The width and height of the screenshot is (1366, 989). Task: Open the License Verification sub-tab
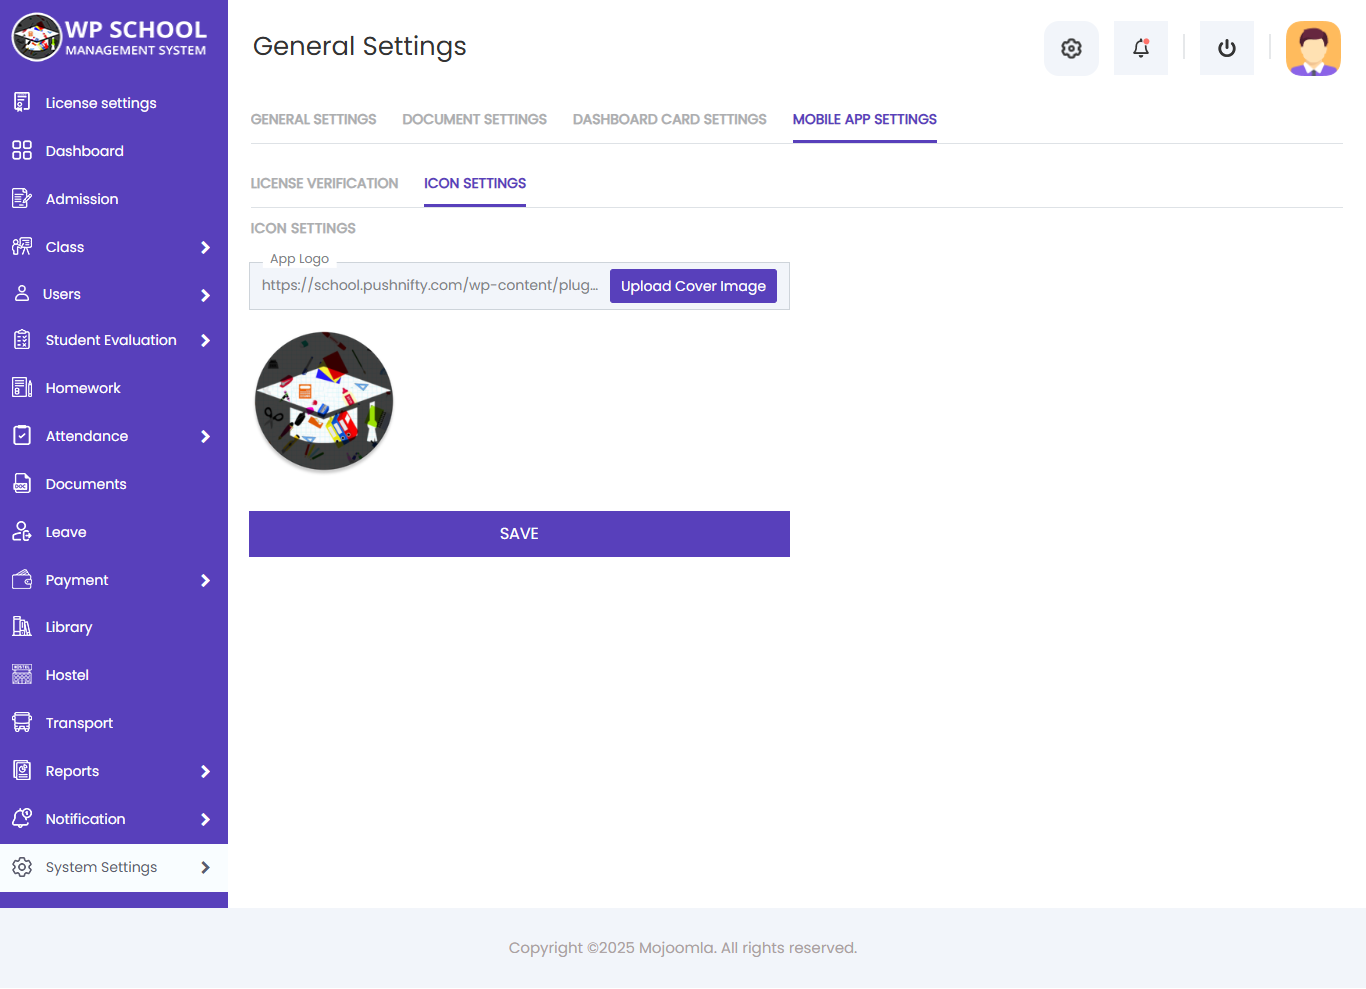324,183
